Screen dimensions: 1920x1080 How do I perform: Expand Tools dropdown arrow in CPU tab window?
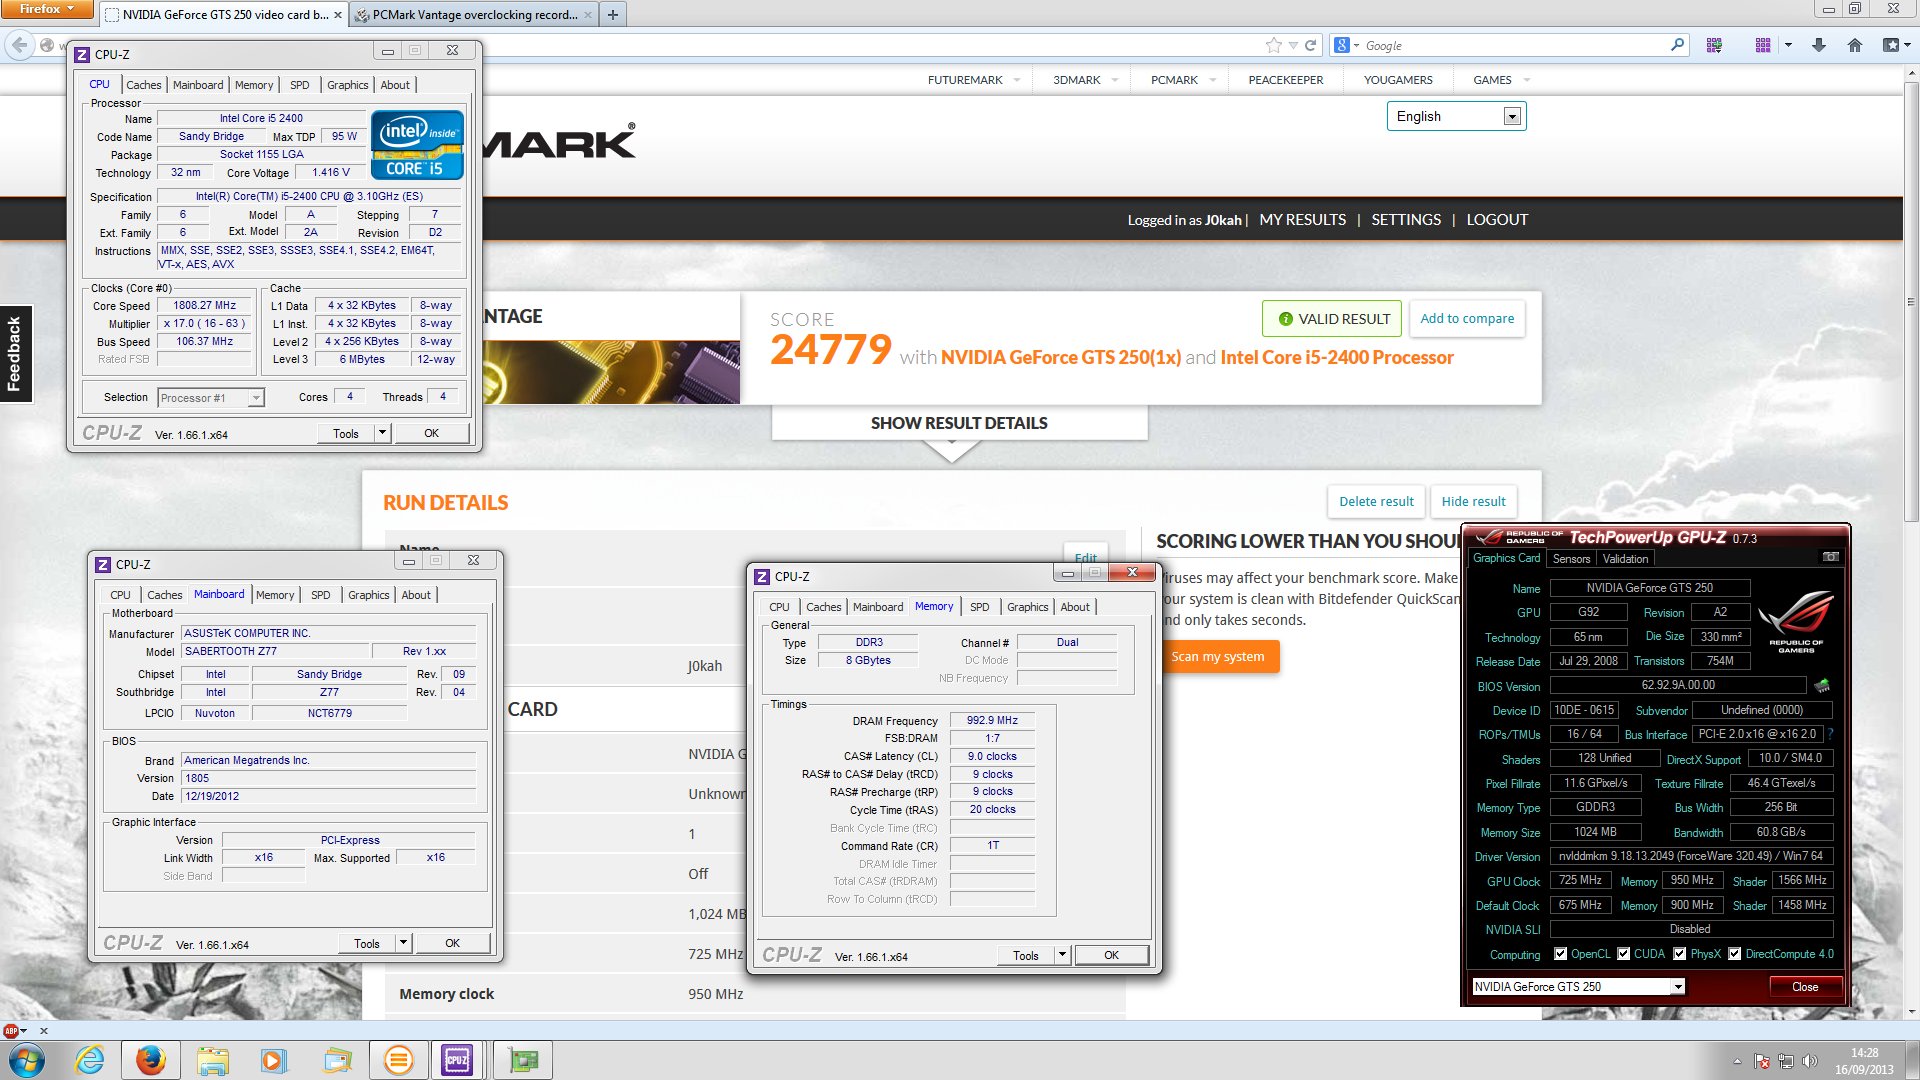pyautogui.click(x=382, y=433)
